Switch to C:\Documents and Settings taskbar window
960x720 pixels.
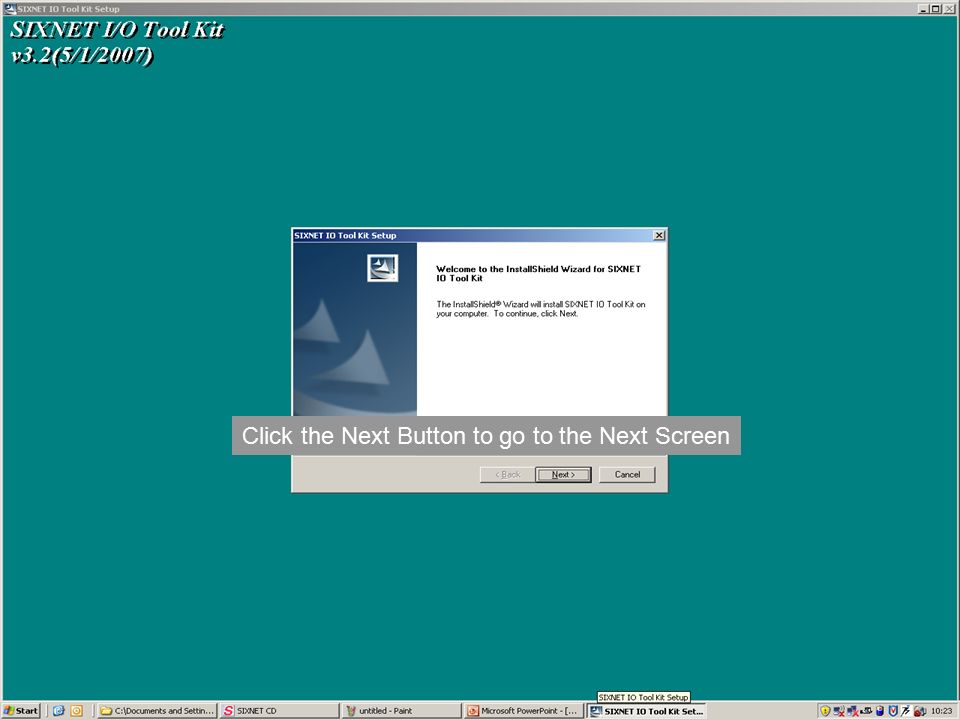[x=157, y=711]
